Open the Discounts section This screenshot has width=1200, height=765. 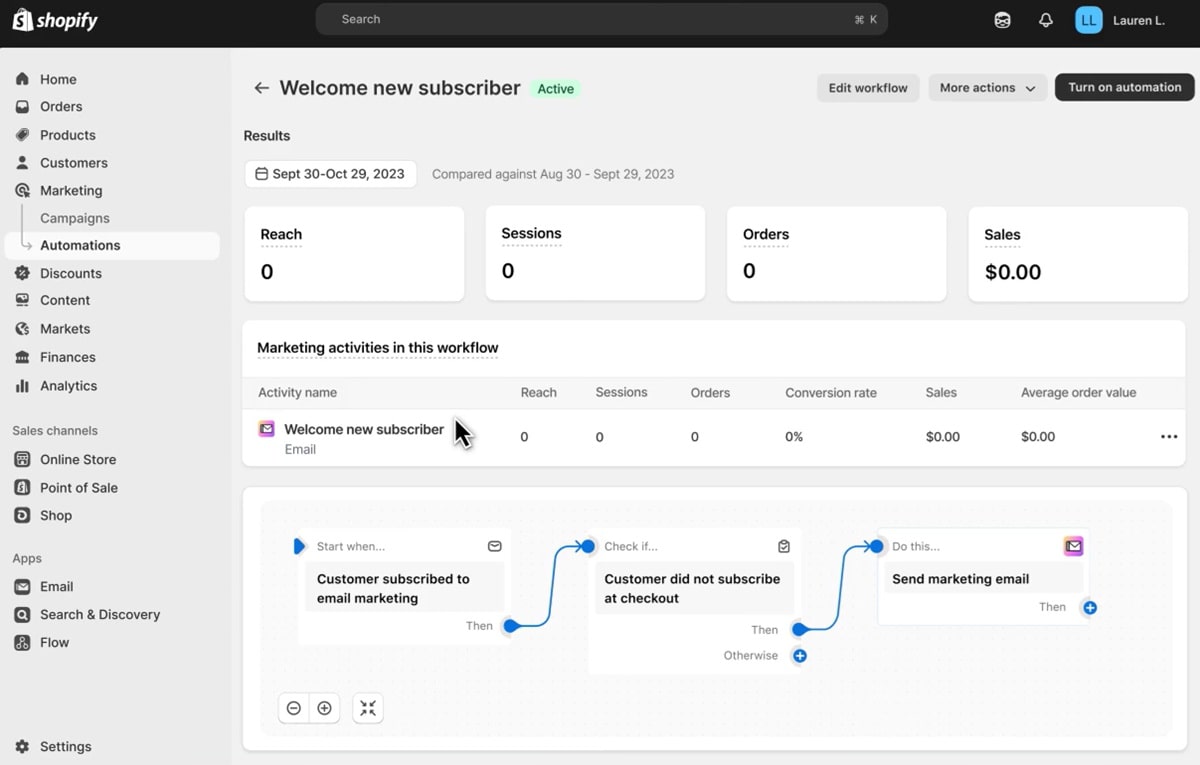[x=71, y=273]
